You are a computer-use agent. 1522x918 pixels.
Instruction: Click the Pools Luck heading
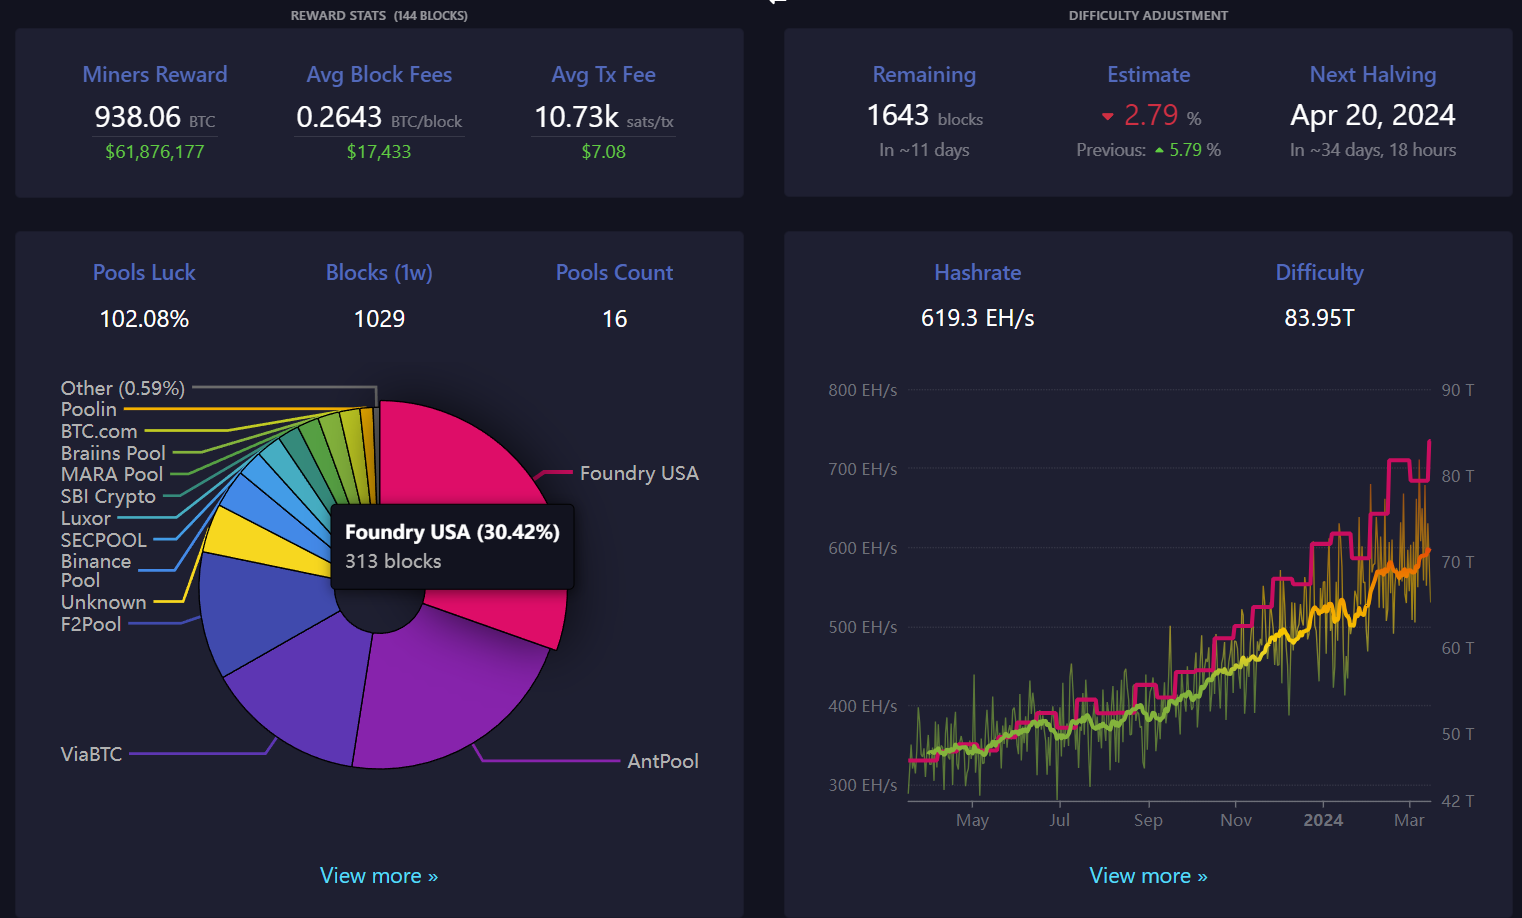pos(144,273)
